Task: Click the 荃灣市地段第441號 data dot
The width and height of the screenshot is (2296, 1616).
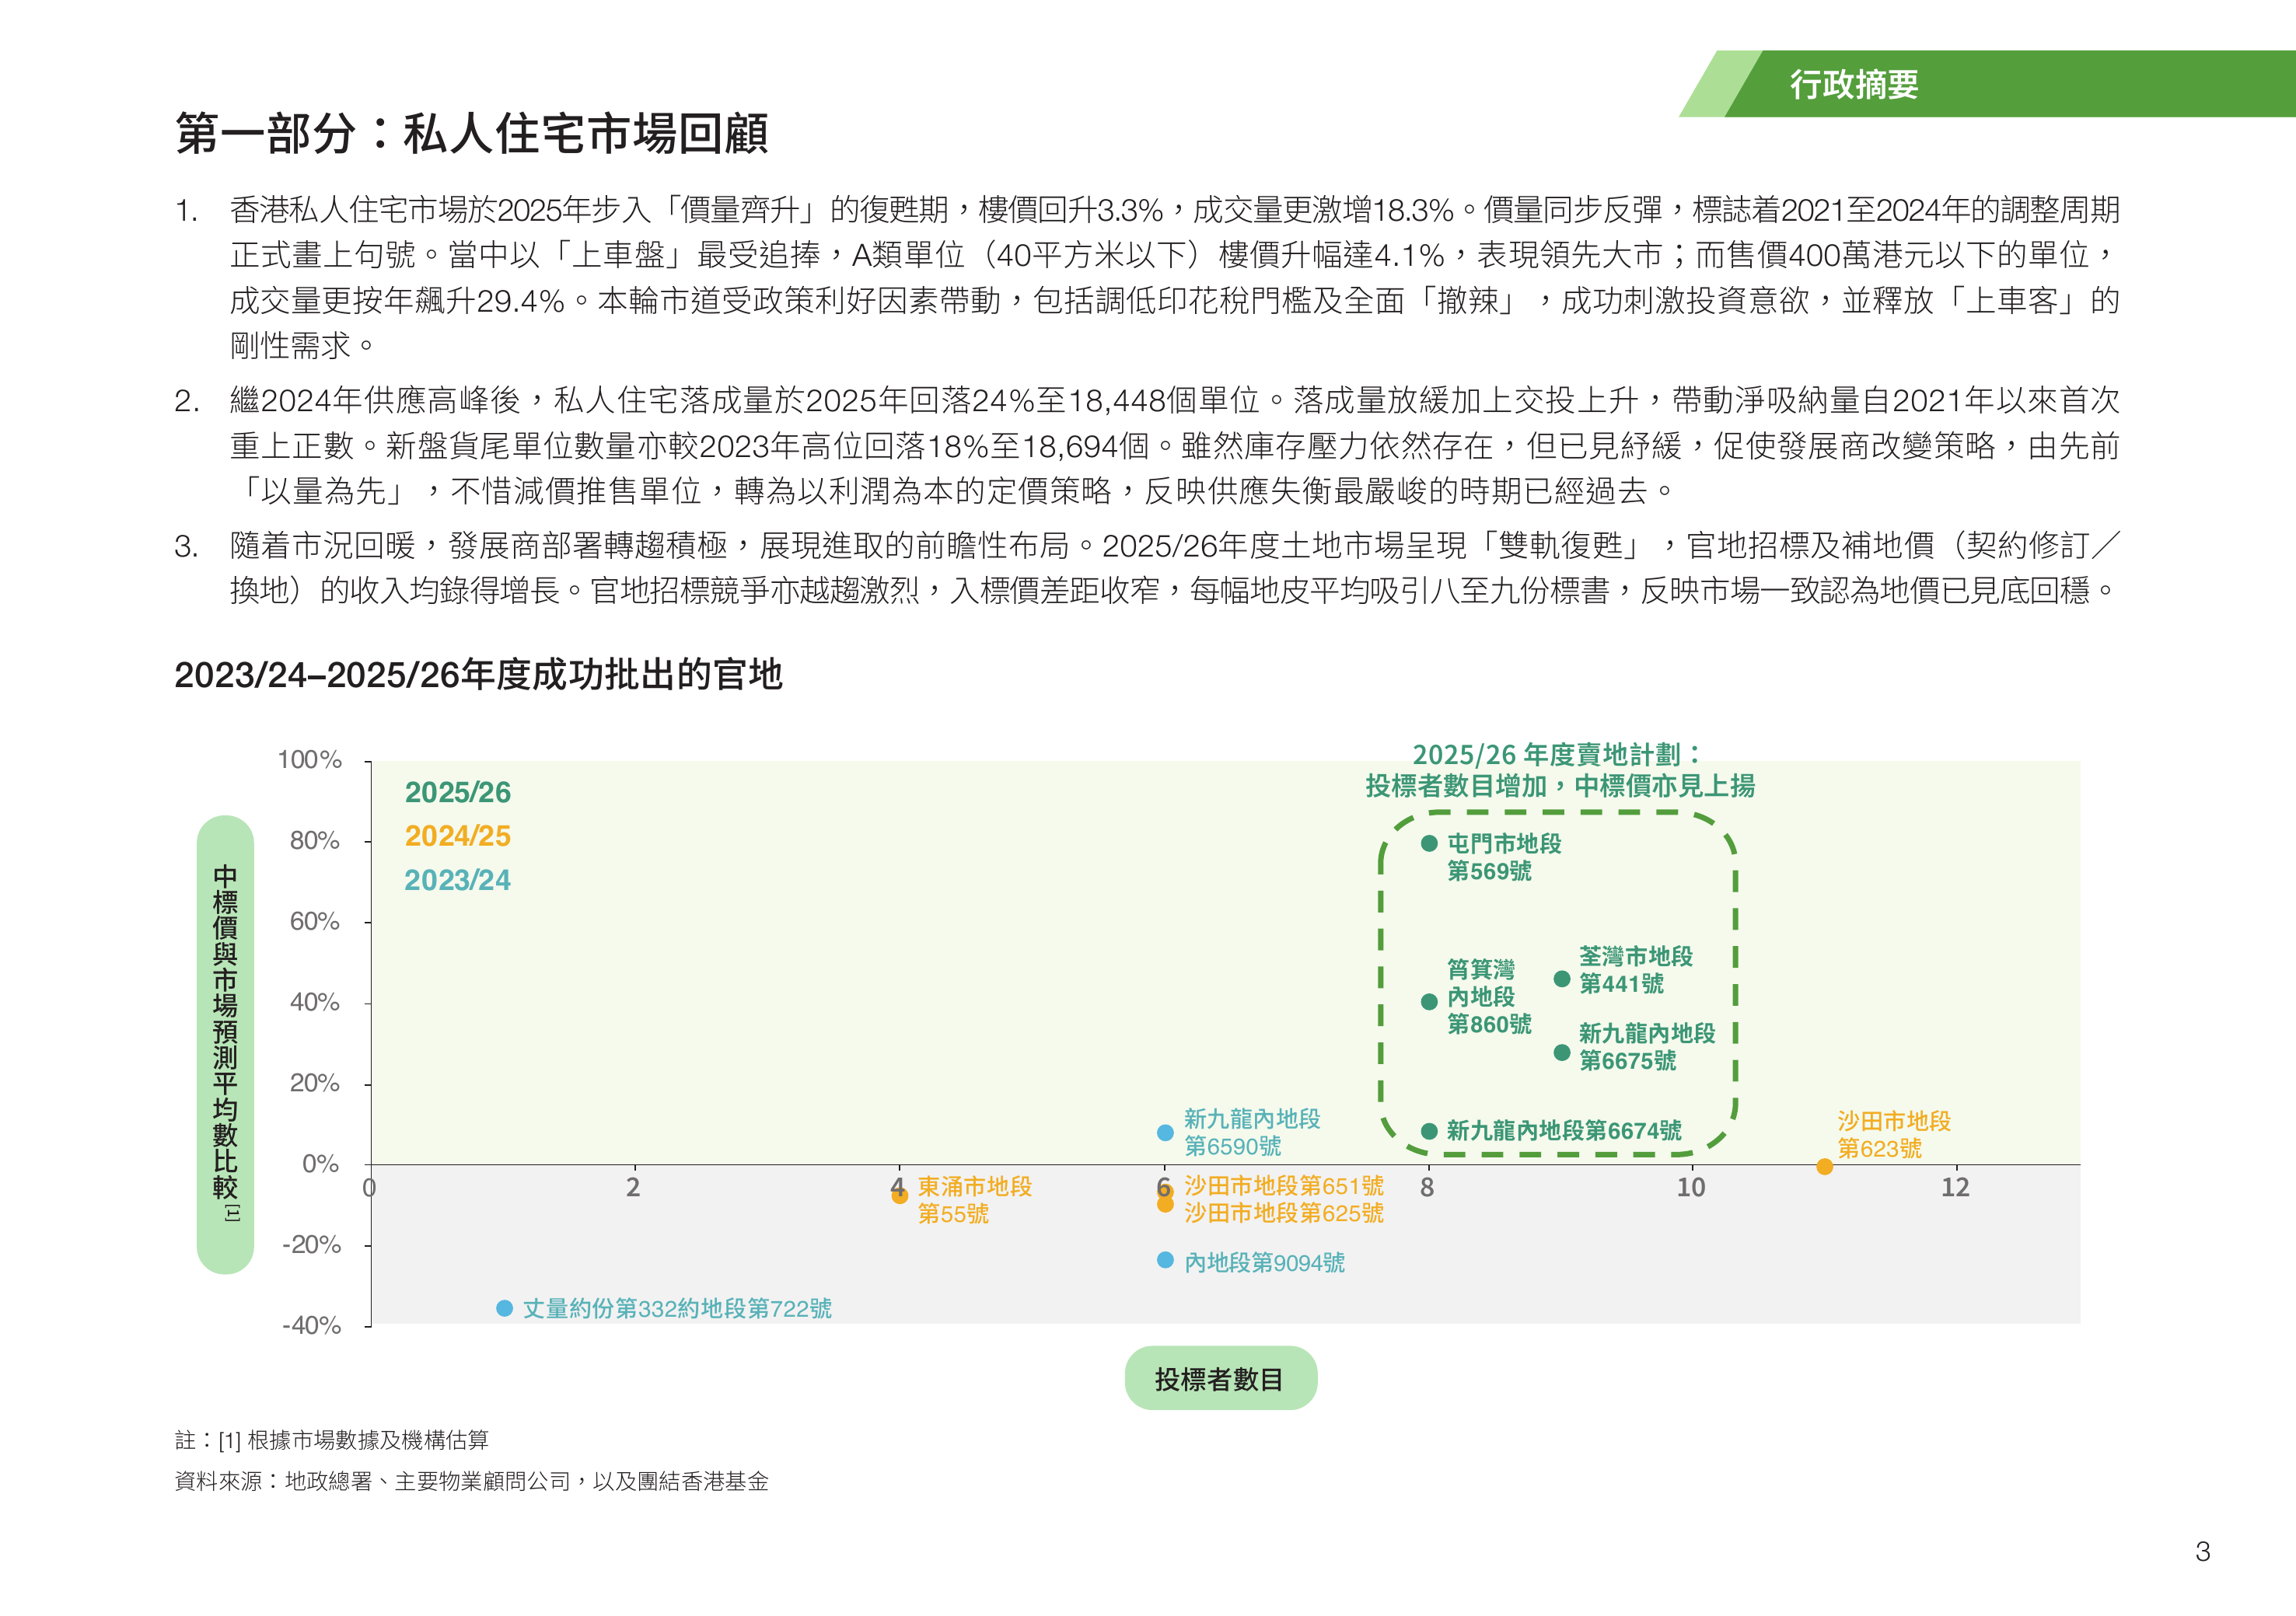Action: (x=1562, y=979)
